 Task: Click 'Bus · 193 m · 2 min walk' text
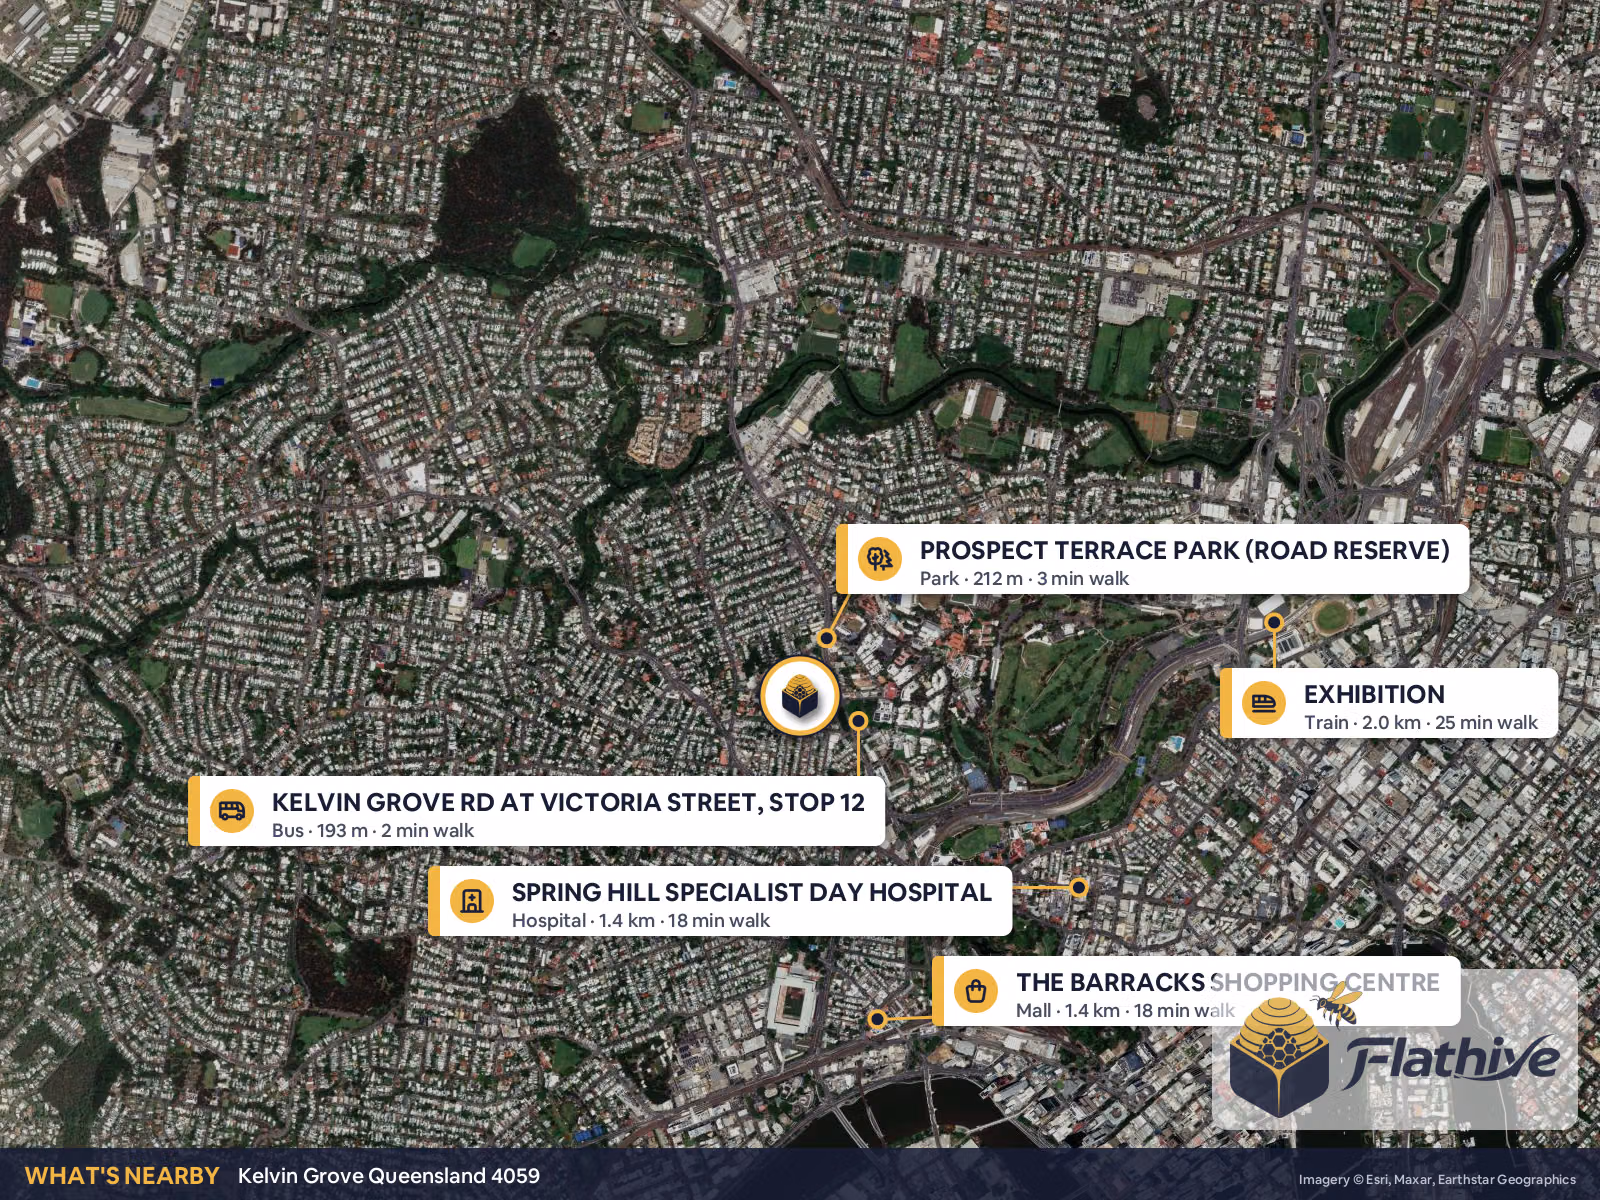[x=373, y=831]
